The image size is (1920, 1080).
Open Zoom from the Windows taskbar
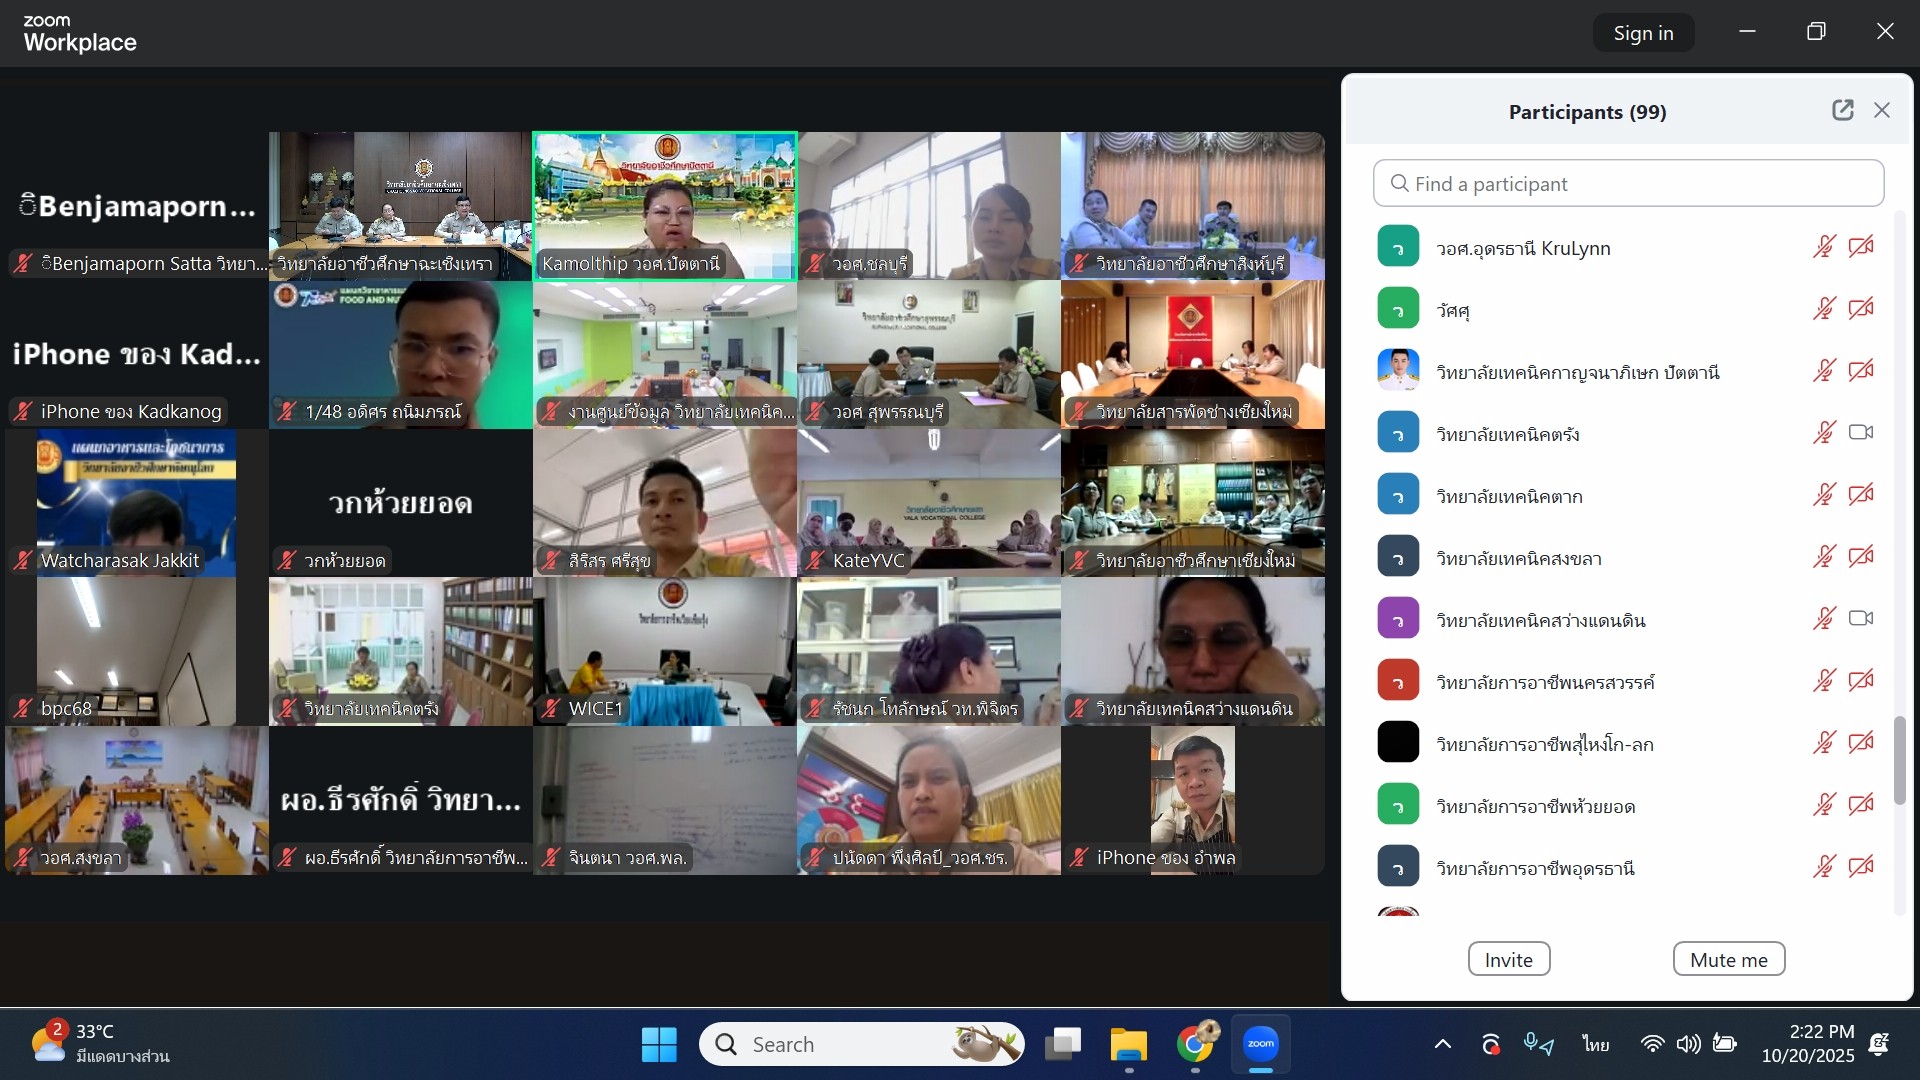[x=1260, y=1044]
